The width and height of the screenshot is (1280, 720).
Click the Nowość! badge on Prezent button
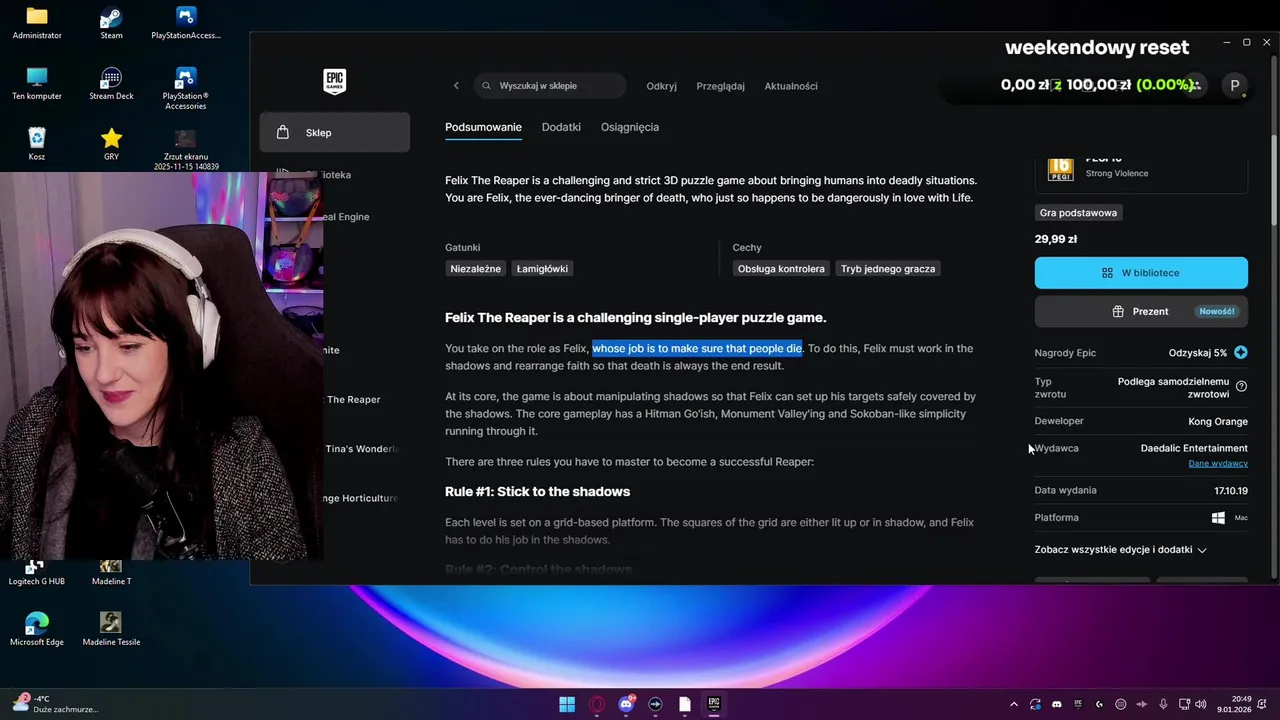coord(1217,311)
